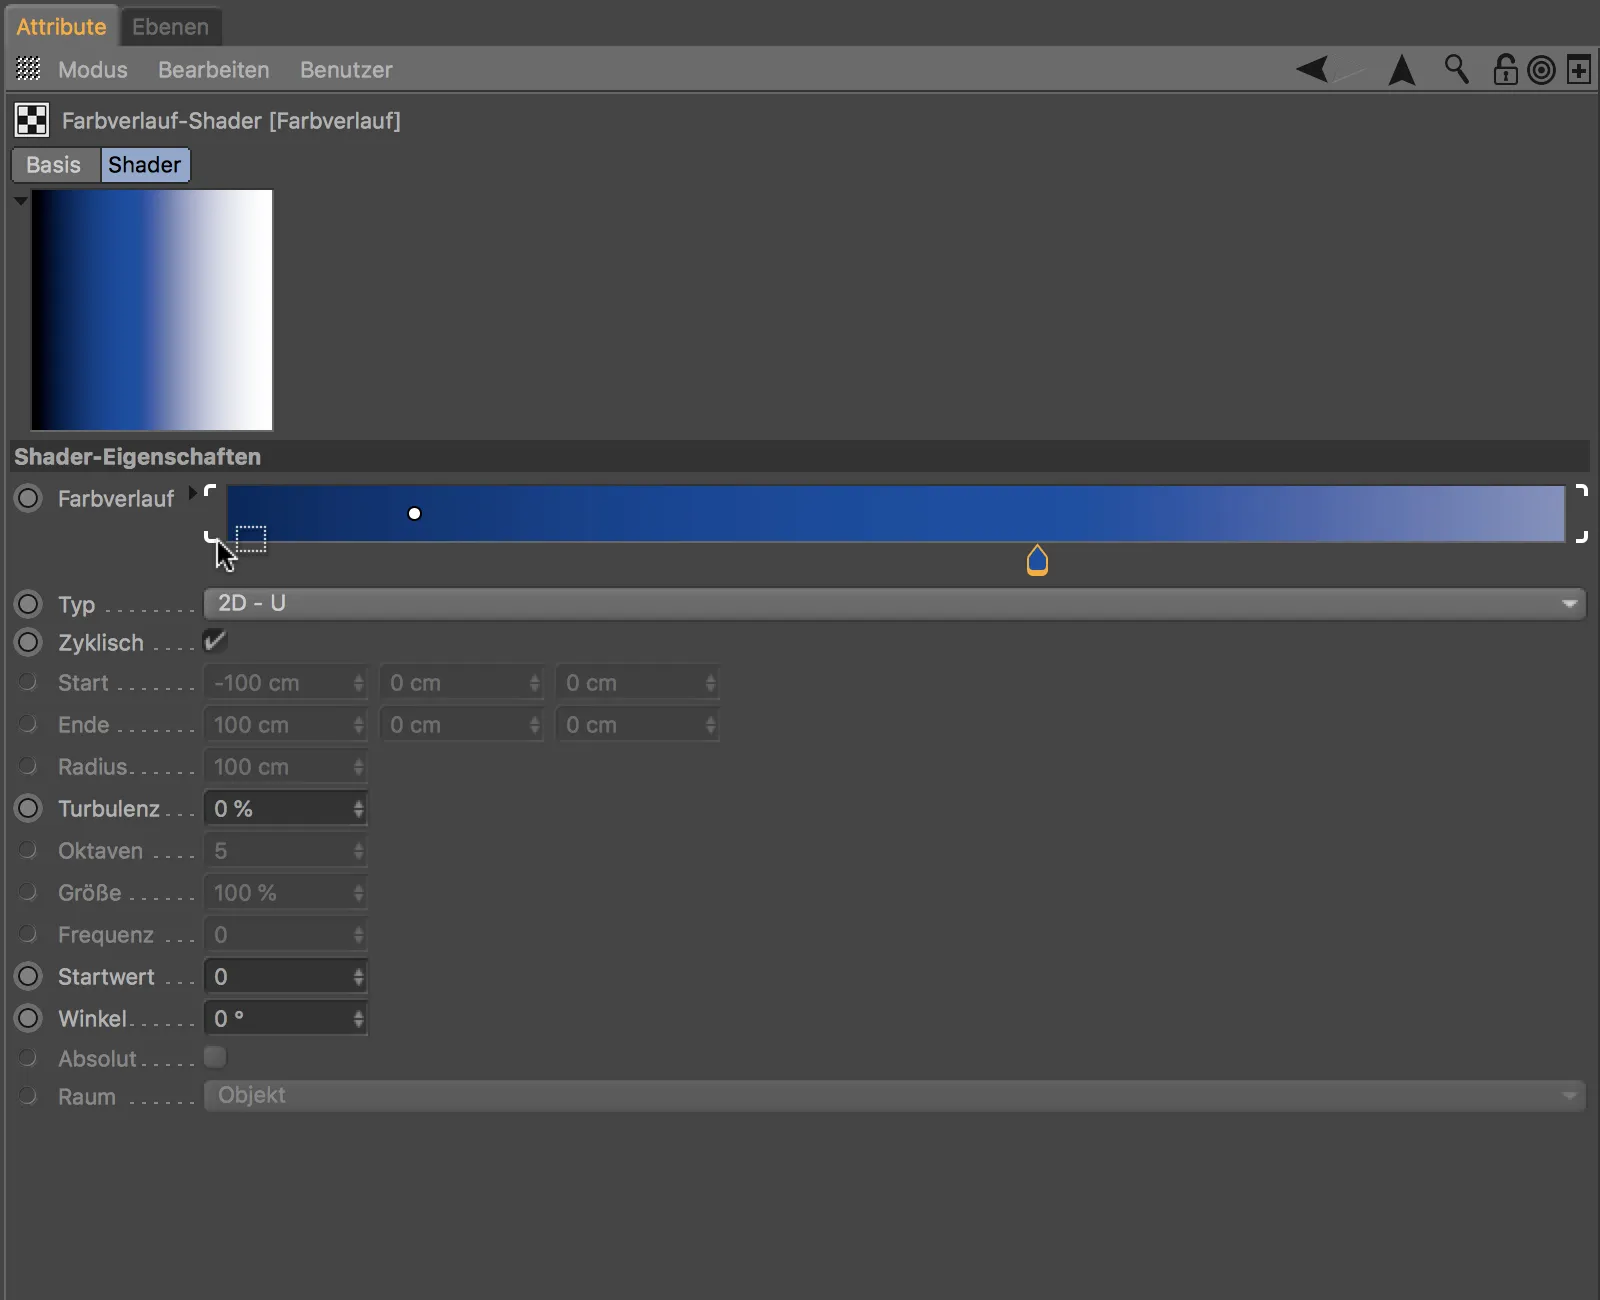Switch to the Attribute tab

click(x=61, y=27)
